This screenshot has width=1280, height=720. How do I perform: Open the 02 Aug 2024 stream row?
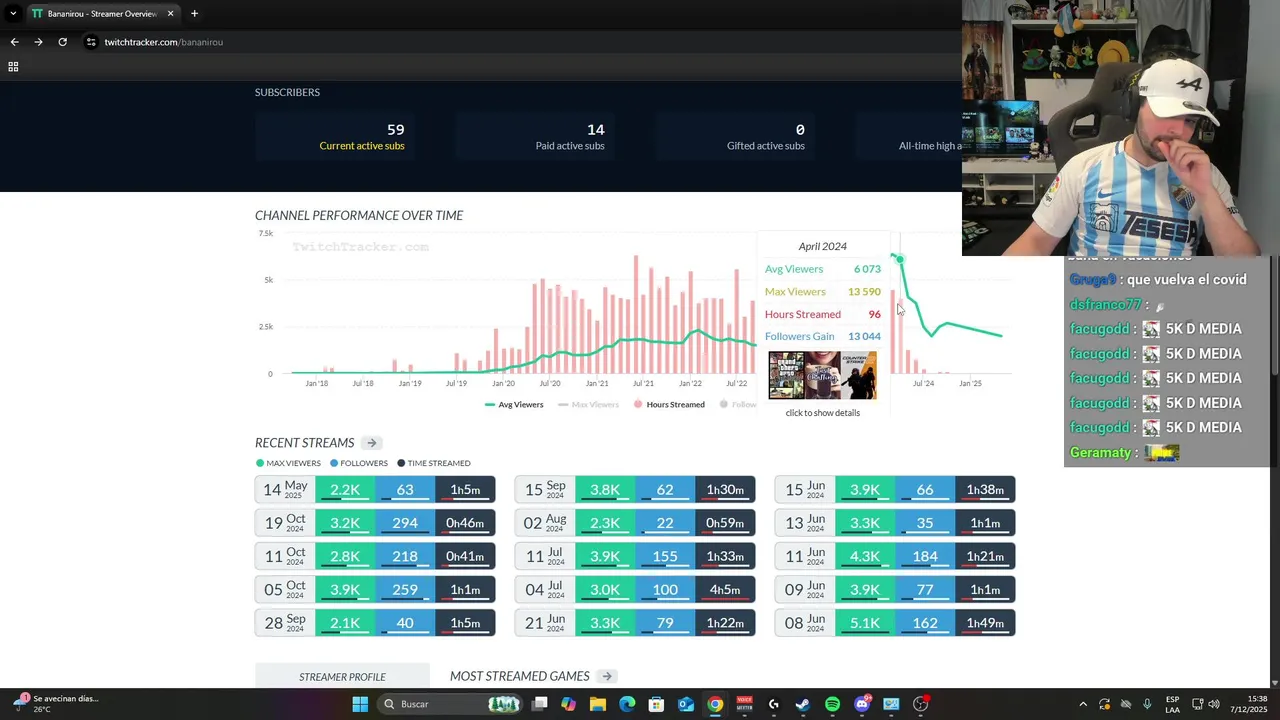(x=635, y=523)
